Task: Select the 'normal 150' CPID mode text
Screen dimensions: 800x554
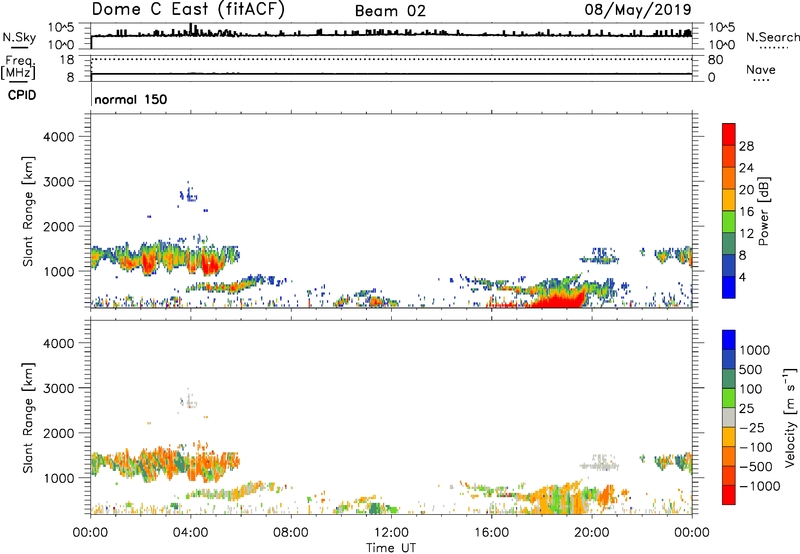Action: point(131,99)
